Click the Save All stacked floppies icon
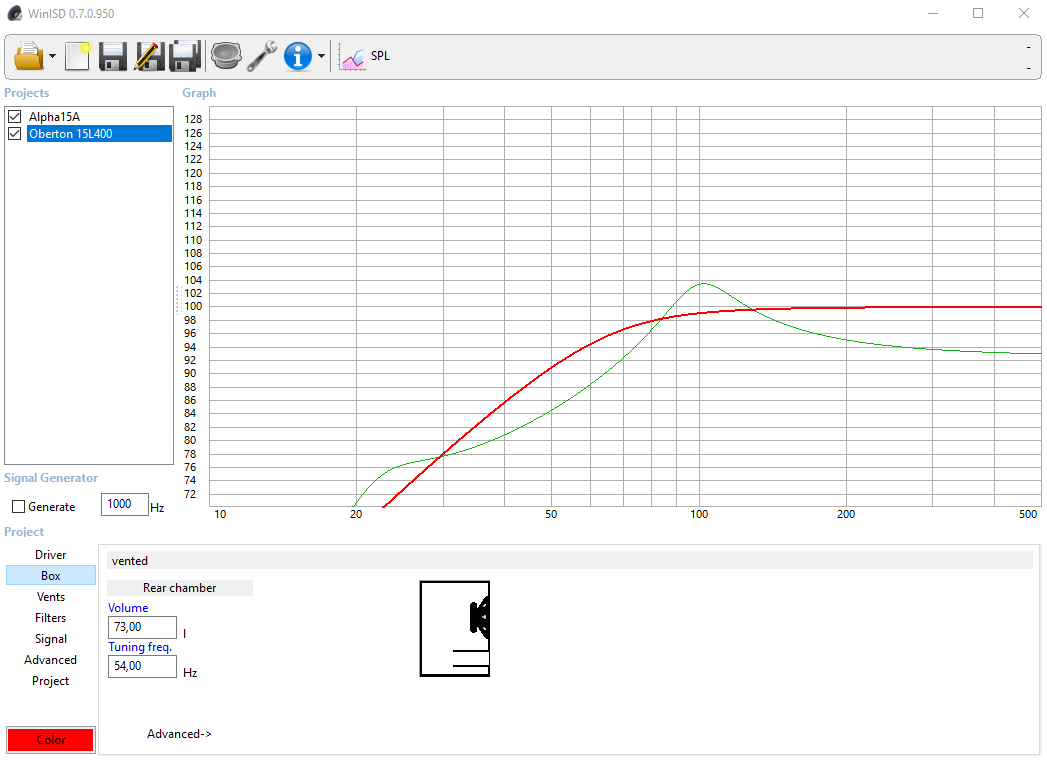 185,56
